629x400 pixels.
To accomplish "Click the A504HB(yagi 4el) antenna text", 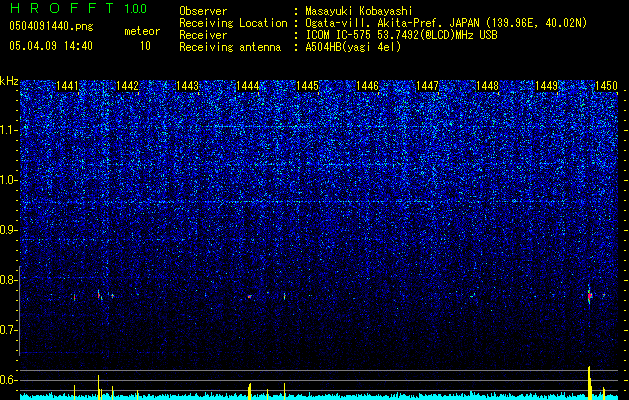I will [353, 47].
